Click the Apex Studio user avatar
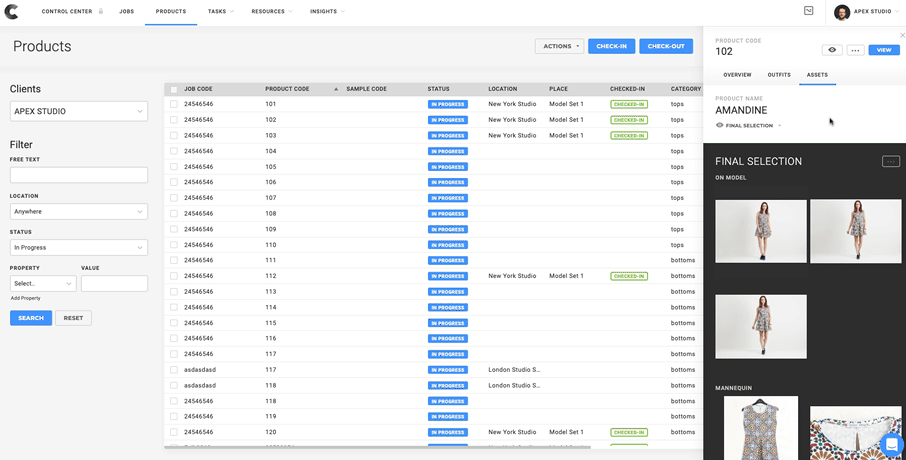This screenshot has height=460, width=906. pos(841,12)
